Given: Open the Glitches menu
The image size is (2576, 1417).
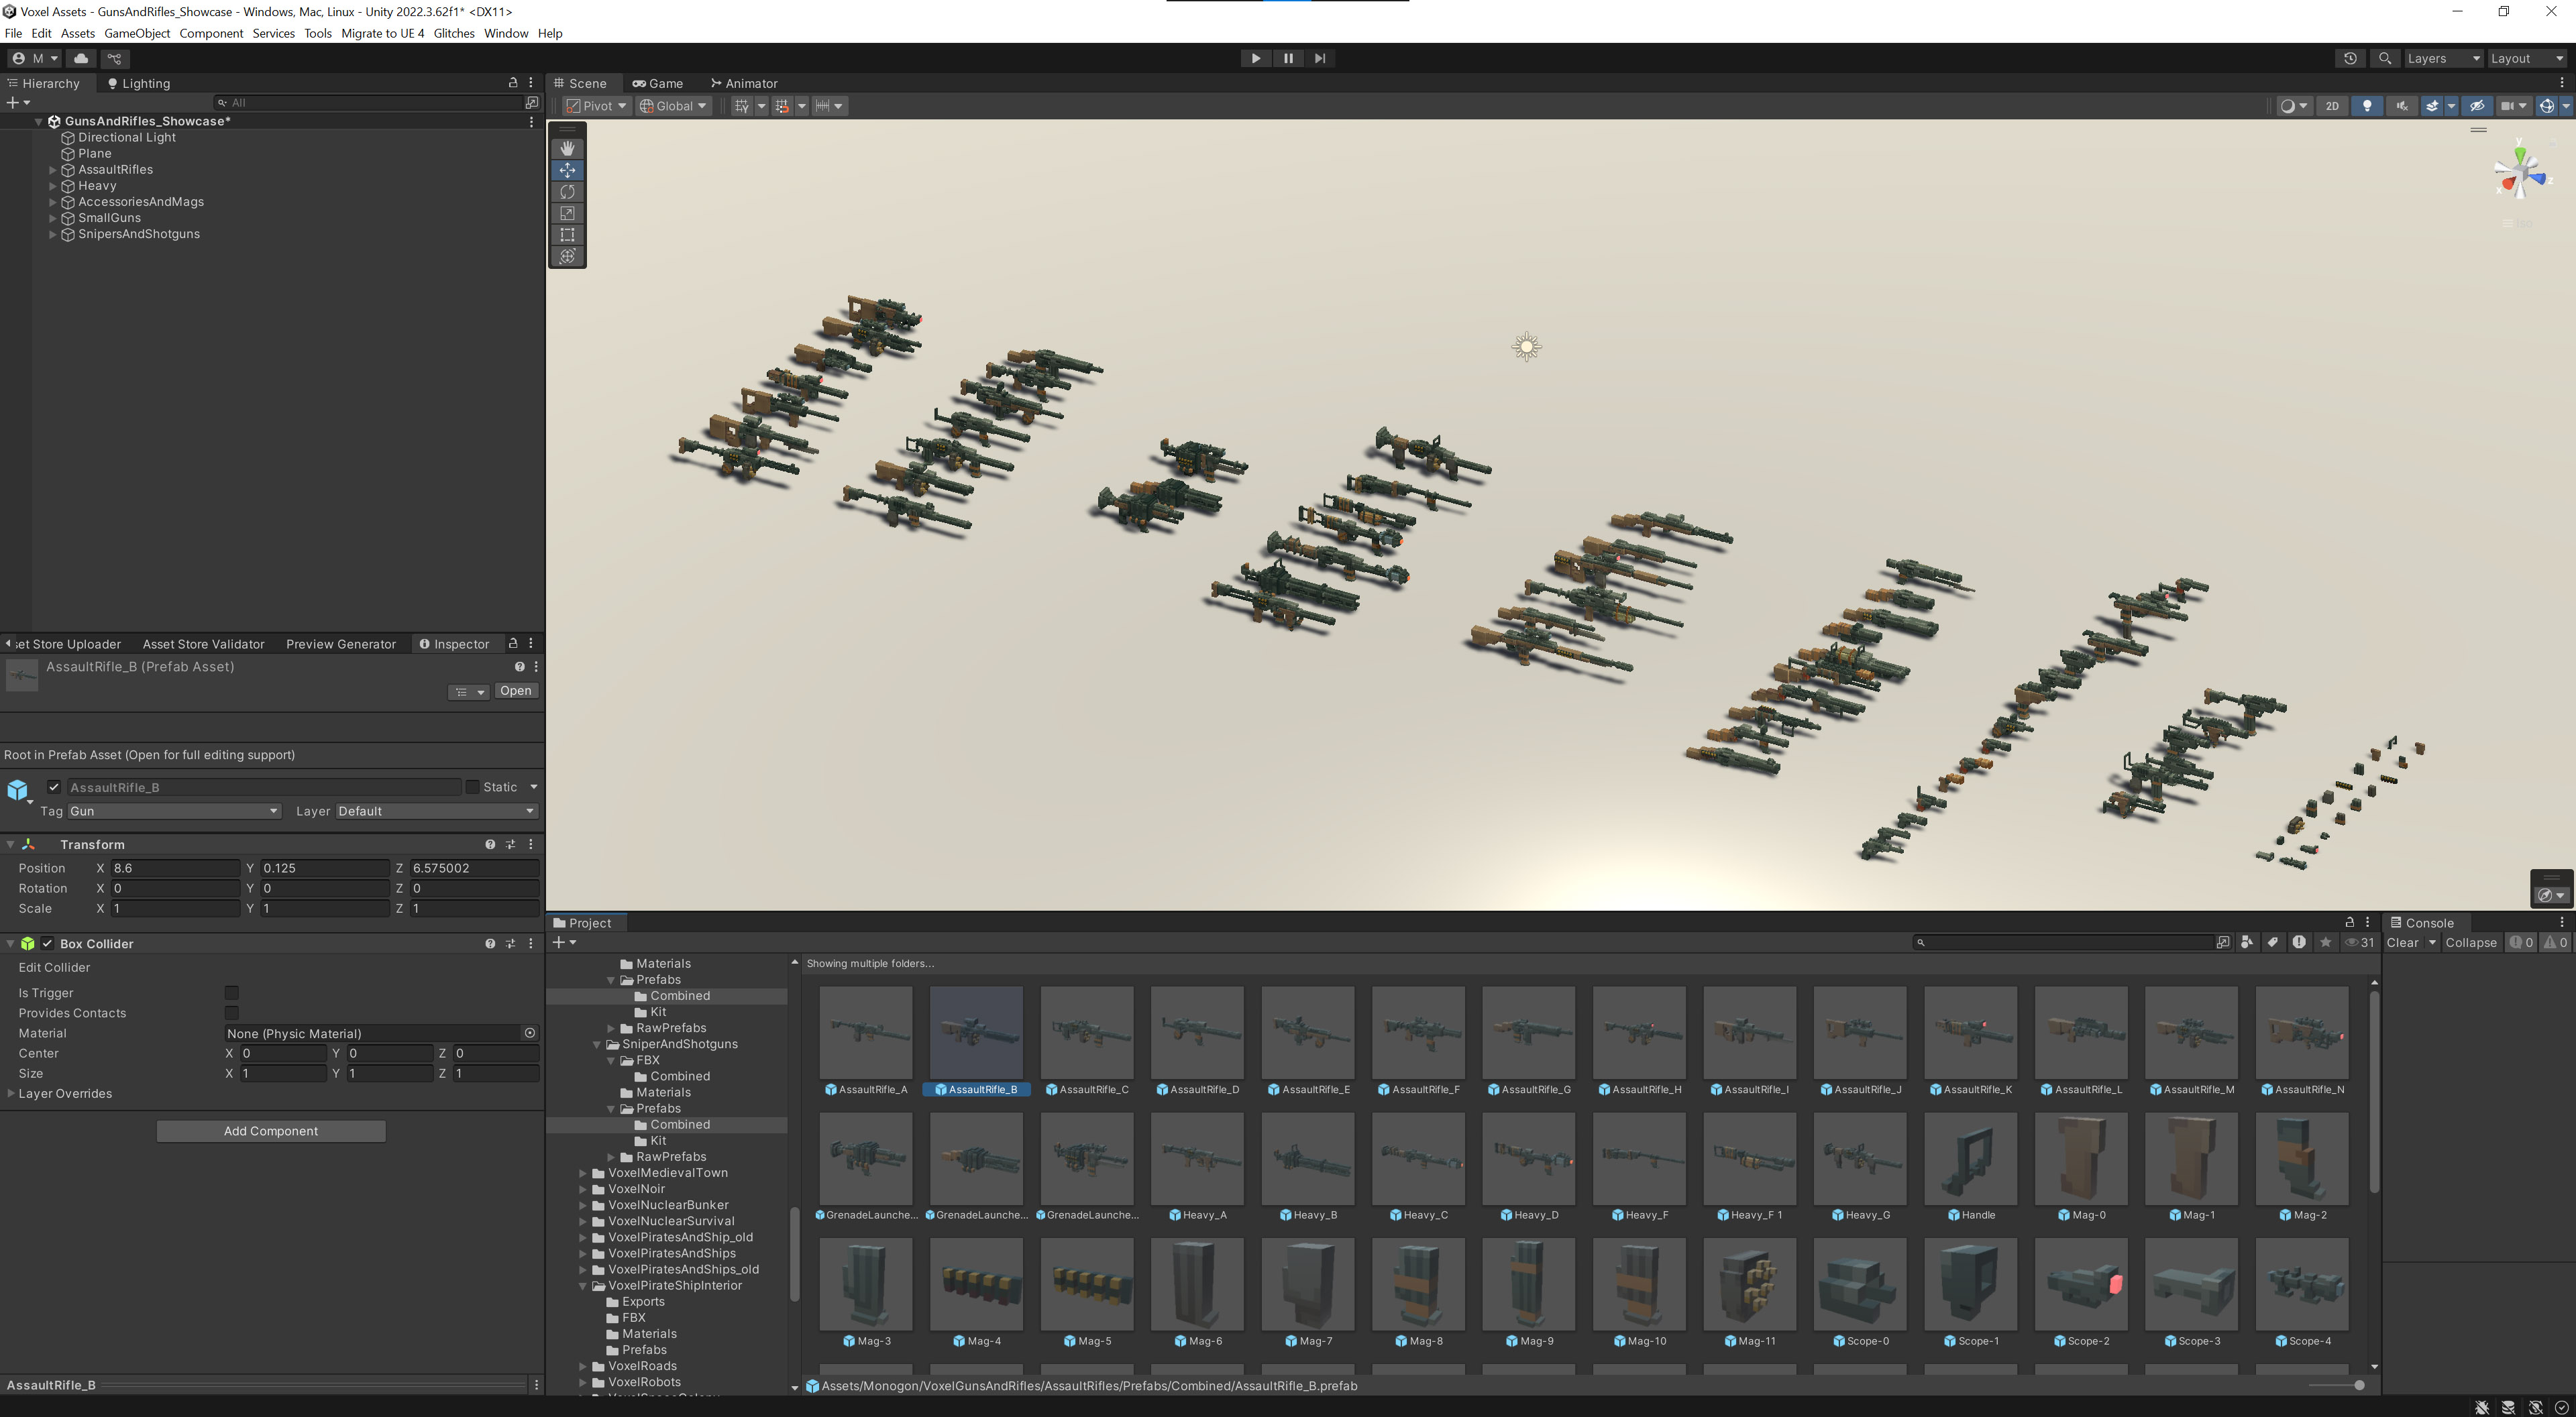Looking at the screenshot, I should [454, 33].
